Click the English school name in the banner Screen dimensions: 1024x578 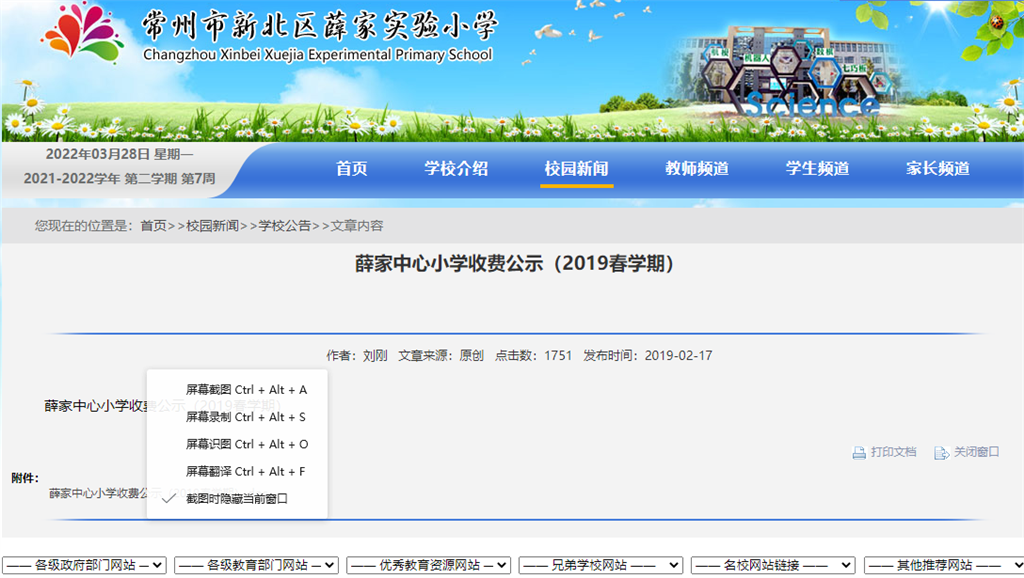pos(317,55)
